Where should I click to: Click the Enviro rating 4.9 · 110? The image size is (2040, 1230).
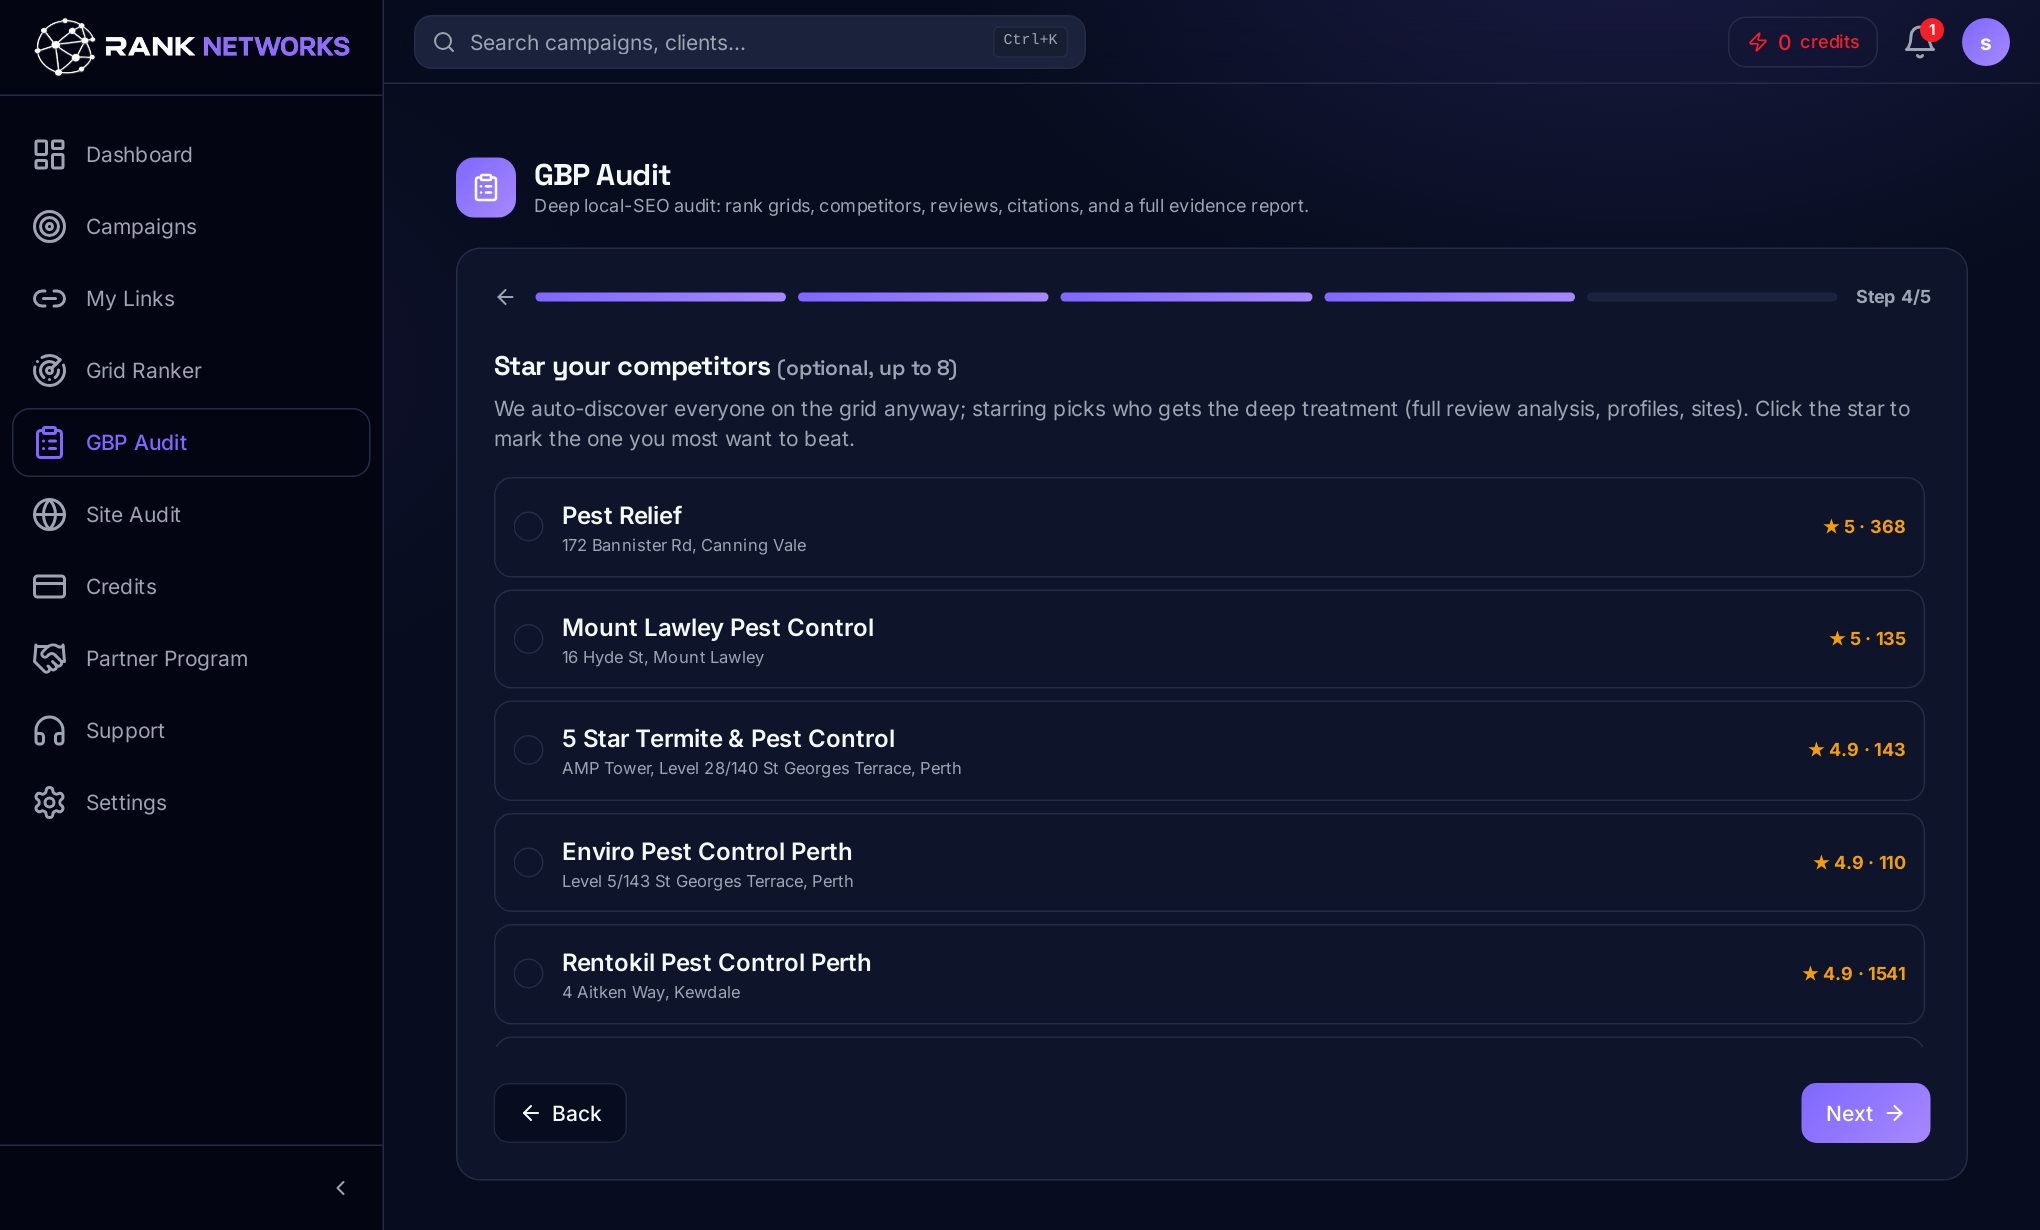(x=1859, y=862)
